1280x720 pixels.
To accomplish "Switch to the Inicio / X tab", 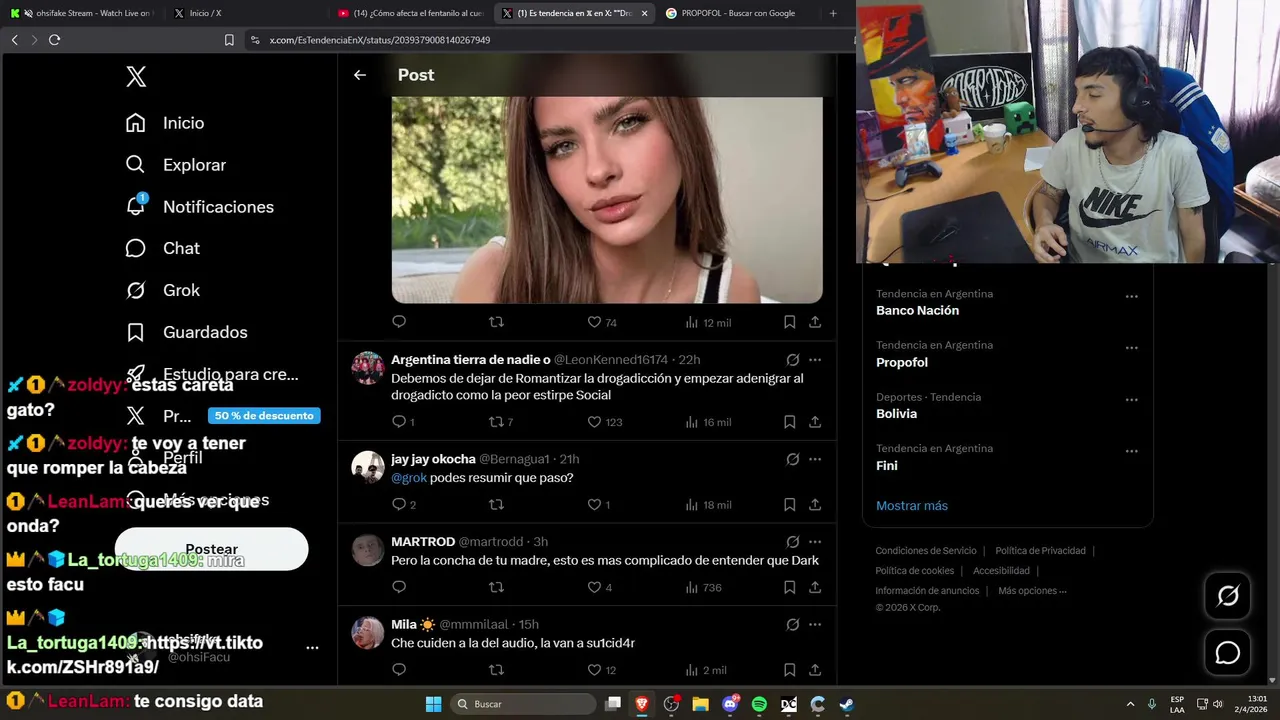I will (204, 13).
